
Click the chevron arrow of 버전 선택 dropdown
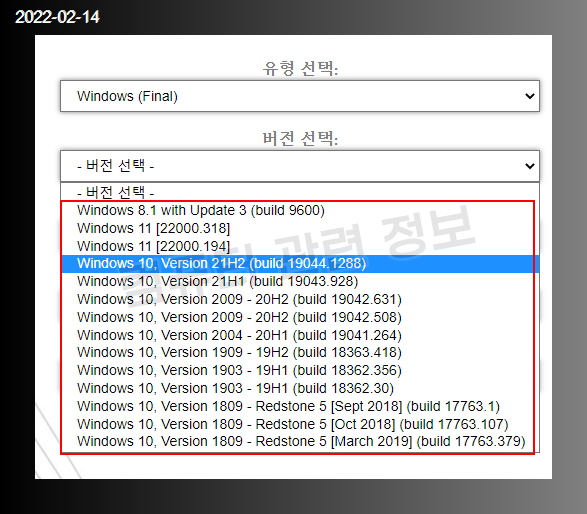(x=529, y=166)
